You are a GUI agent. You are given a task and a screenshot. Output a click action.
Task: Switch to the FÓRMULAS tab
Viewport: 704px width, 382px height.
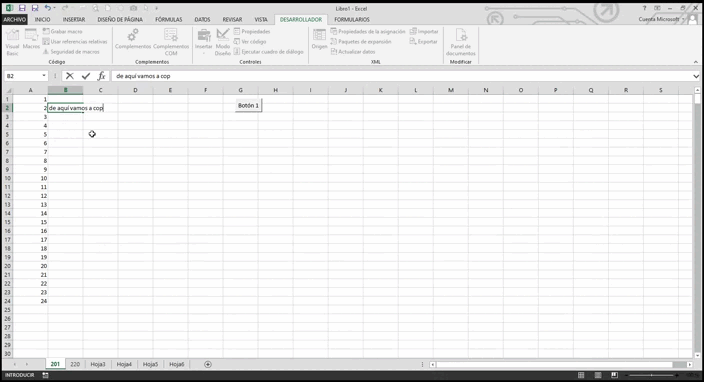[169, 20]
